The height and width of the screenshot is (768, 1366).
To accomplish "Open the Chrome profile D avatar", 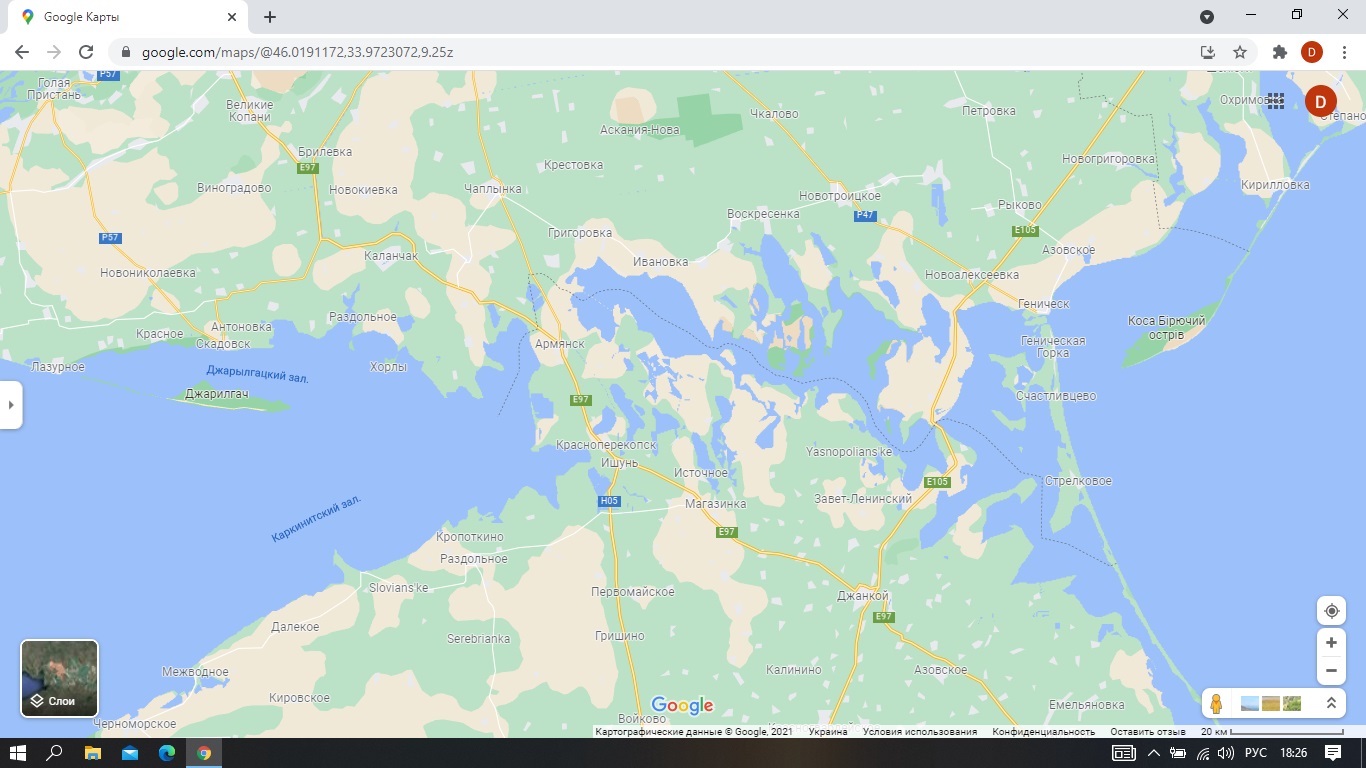I will click(x=1311, y=52).
